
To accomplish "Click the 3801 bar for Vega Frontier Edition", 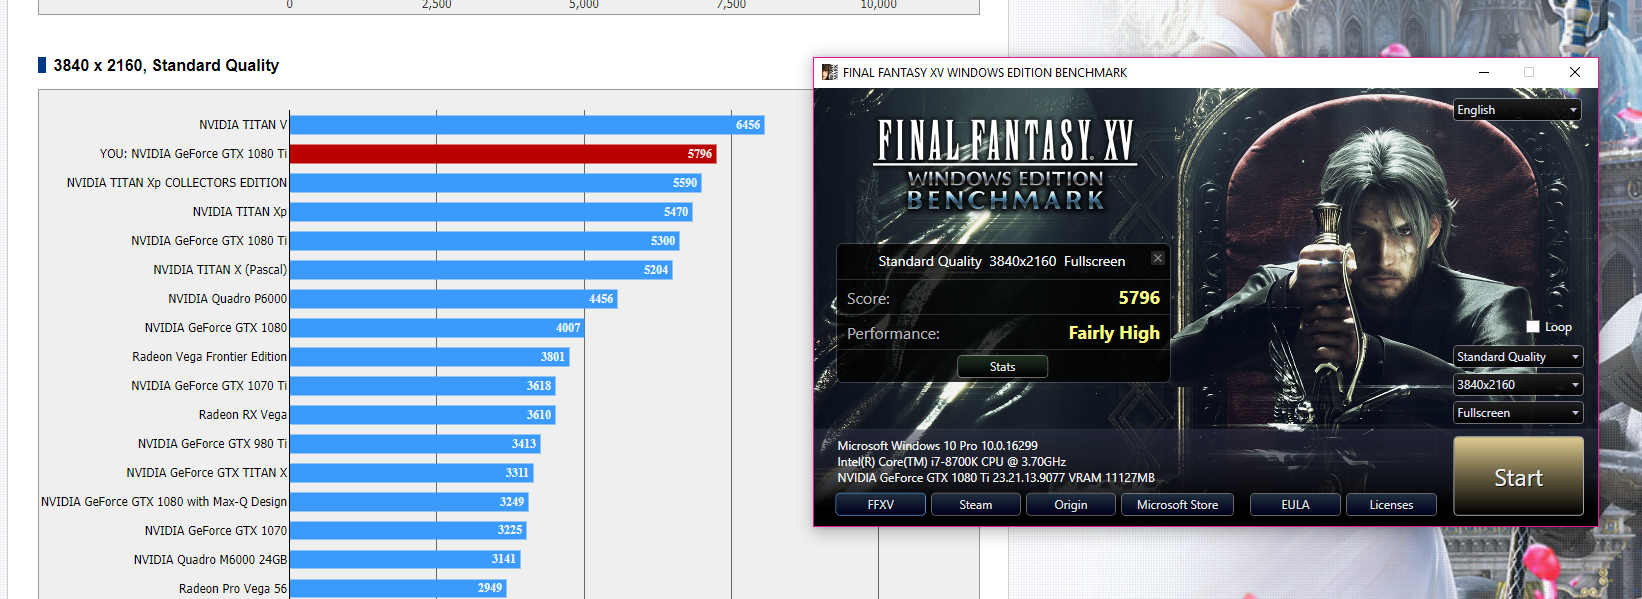I will coord(430,357).
